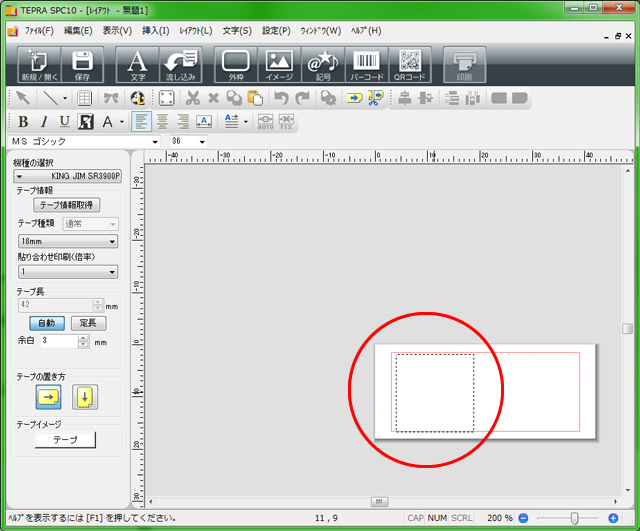Click the テープ情報取得 button

click(x=67, y=205)
